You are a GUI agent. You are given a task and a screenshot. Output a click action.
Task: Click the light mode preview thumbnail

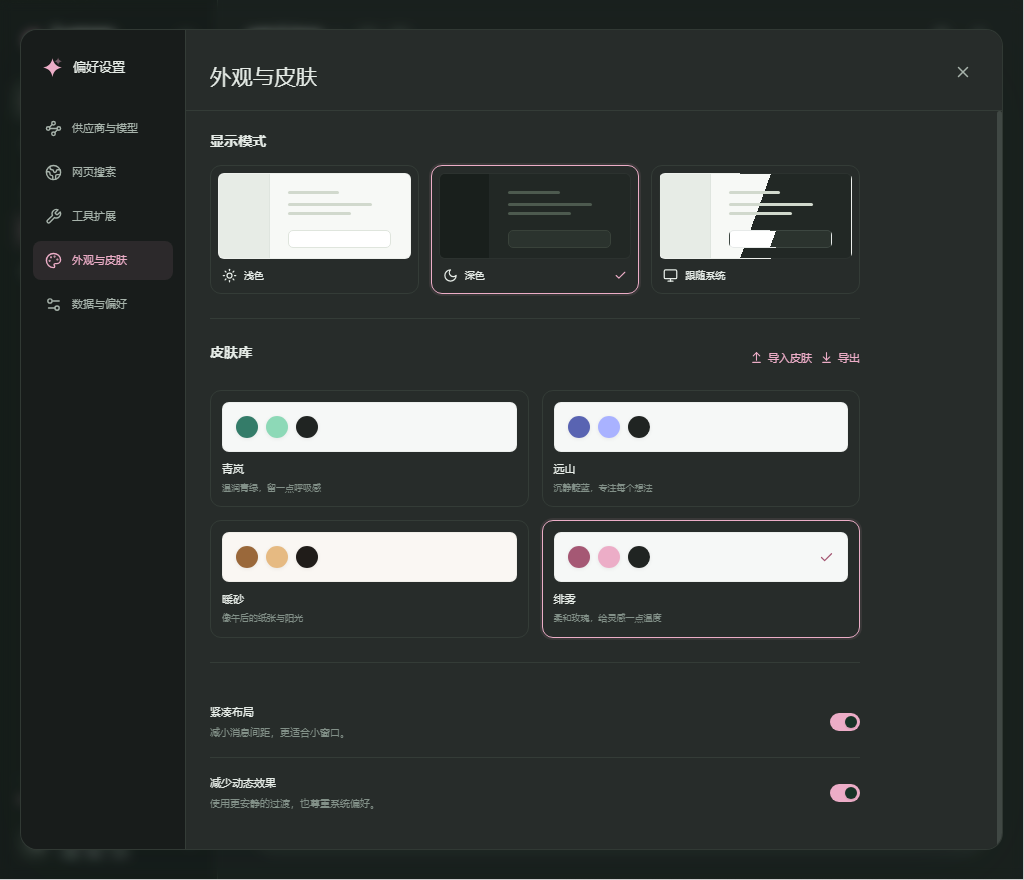click(x=314, y=216)
